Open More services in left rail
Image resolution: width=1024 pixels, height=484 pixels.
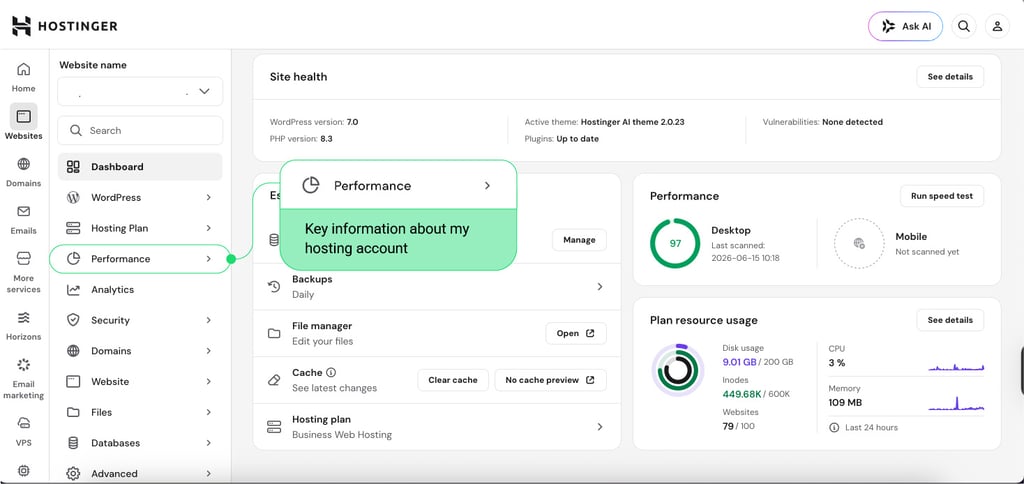(x=24, y=272)
